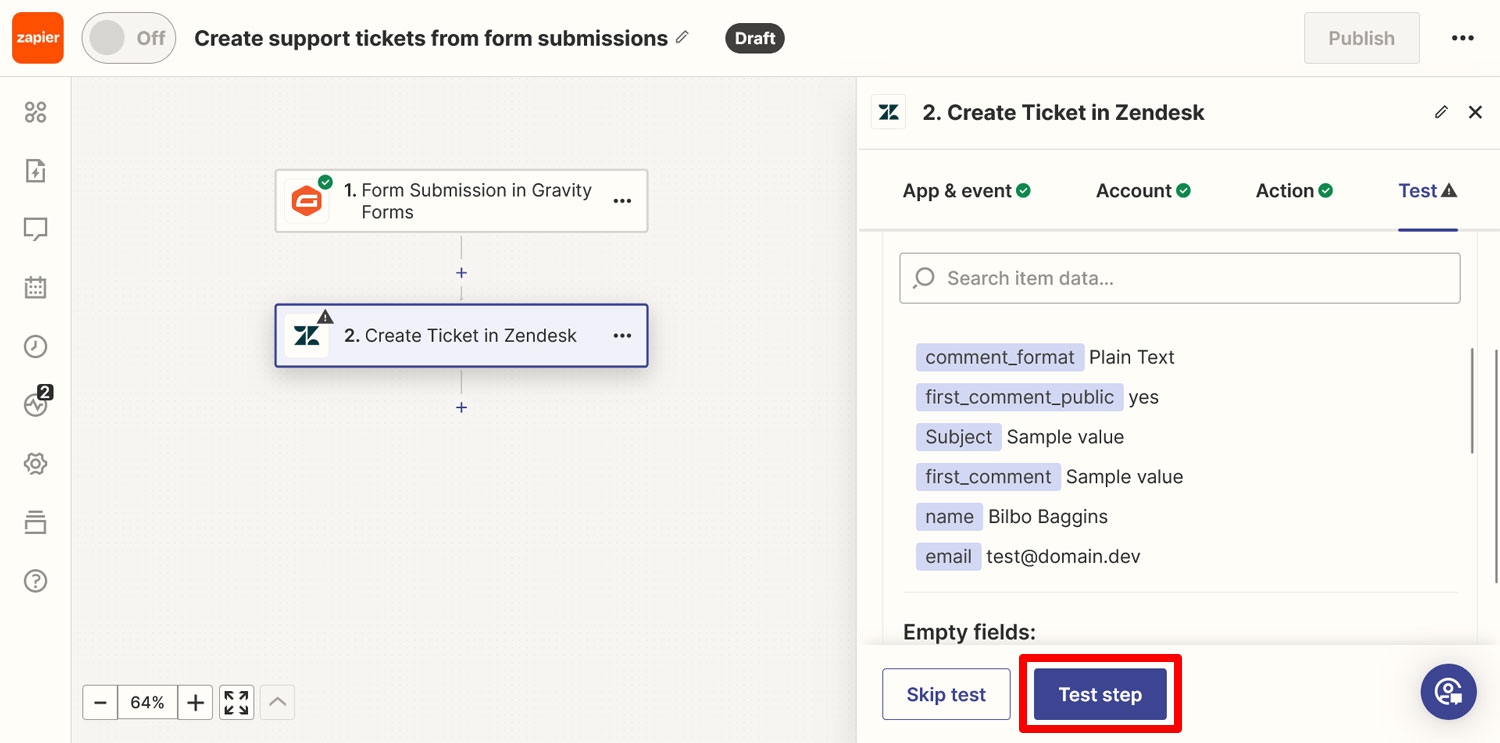
Task: Click the Publish button
Action: click(1361, 38)
